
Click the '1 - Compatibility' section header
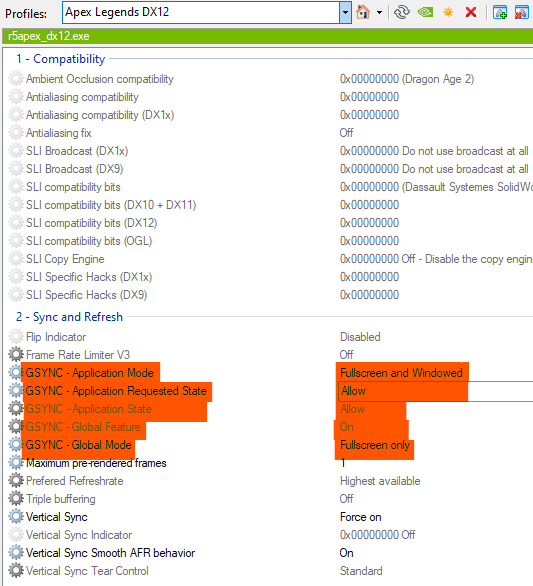click(61, 59)
